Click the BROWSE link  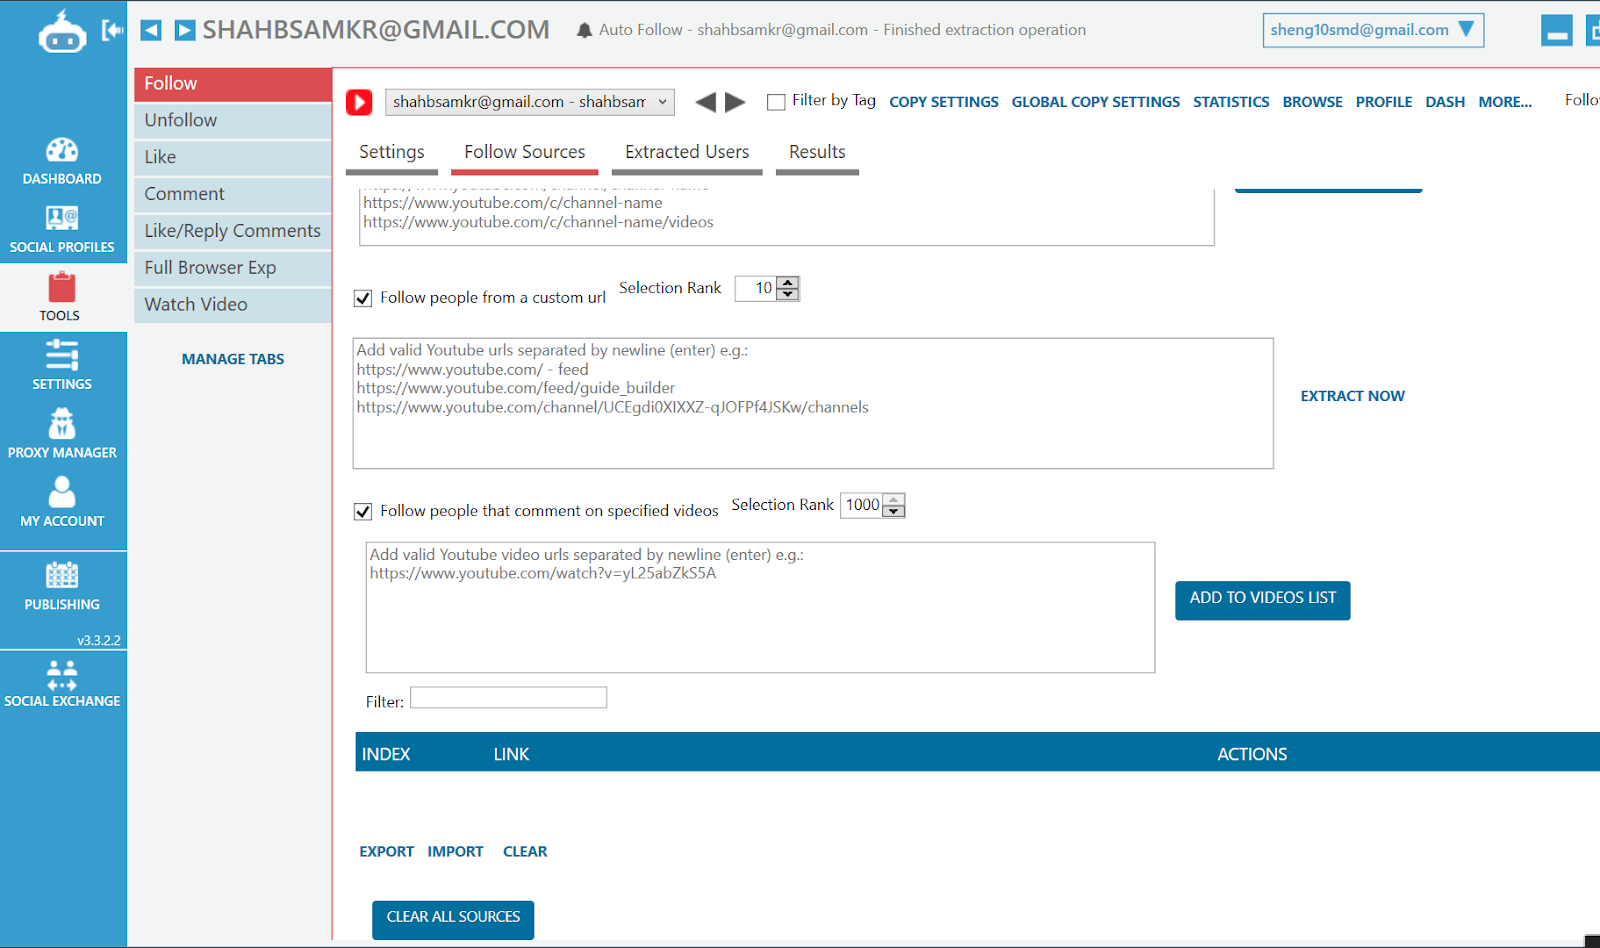pyautogui.click(x=1313, y=102)
